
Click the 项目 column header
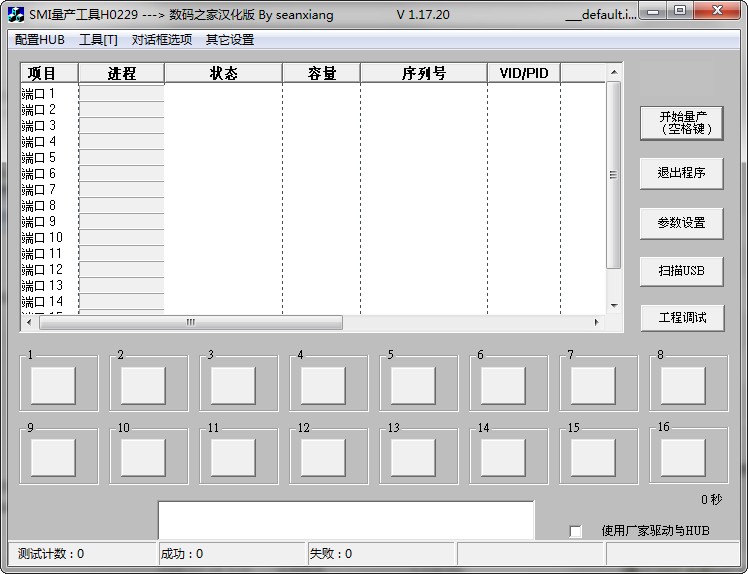point(49,73)
